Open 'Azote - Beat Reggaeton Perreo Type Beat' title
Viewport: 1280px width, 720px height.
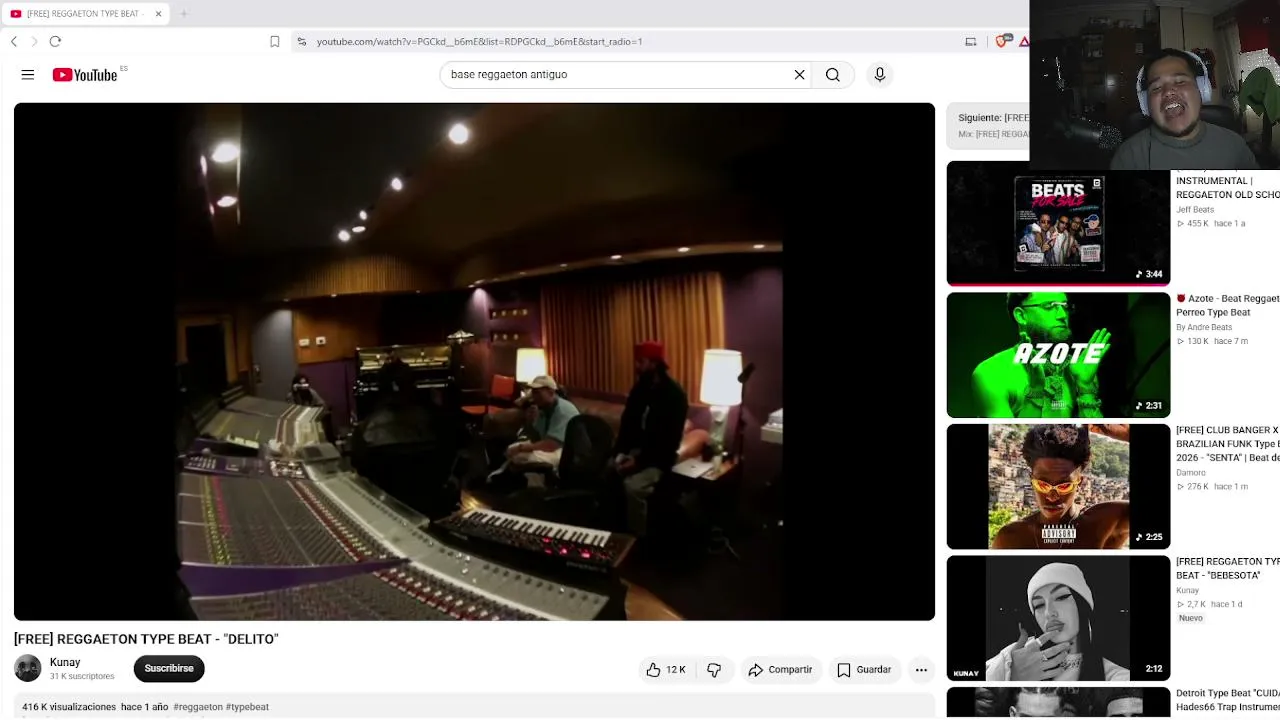click(1228, 305)
